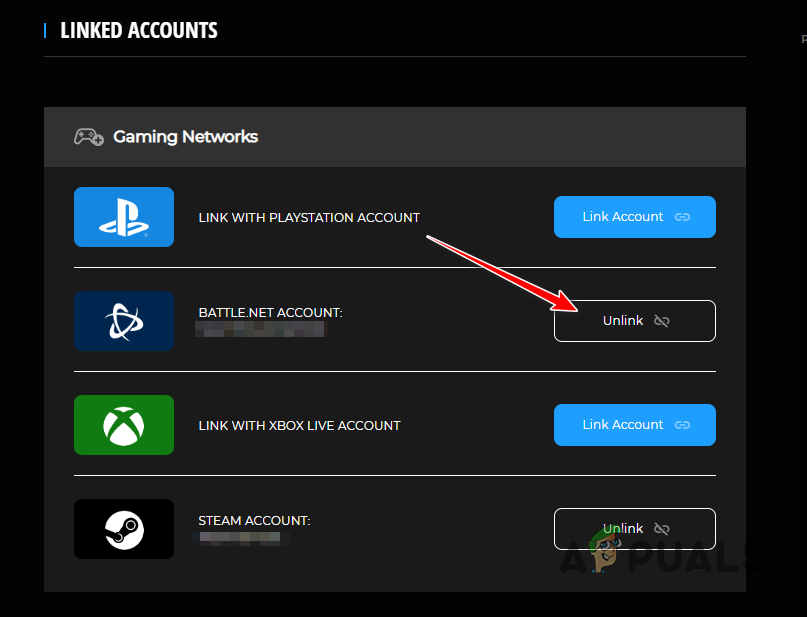Click the chain-link icon on PlayStation's Link Account button
Image resolution: width=807 pixels, height=617 pixels.
pos(683,217)
